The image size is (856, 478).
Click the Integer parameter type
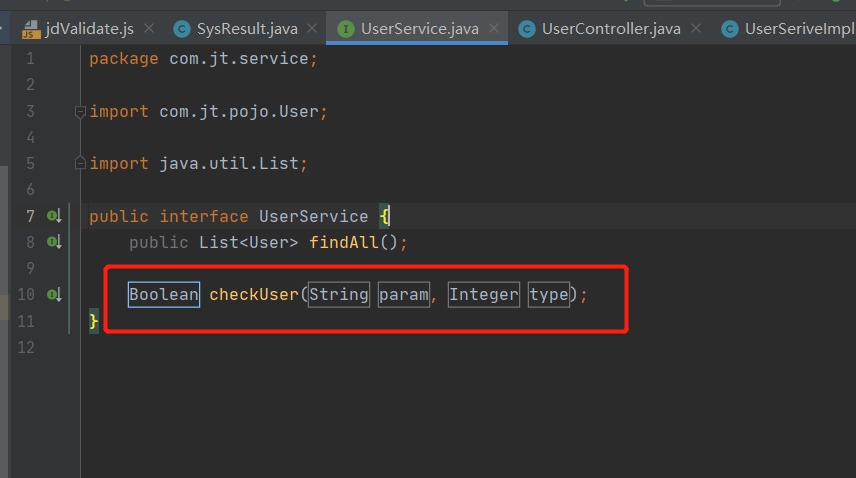(x=484, y=295)
